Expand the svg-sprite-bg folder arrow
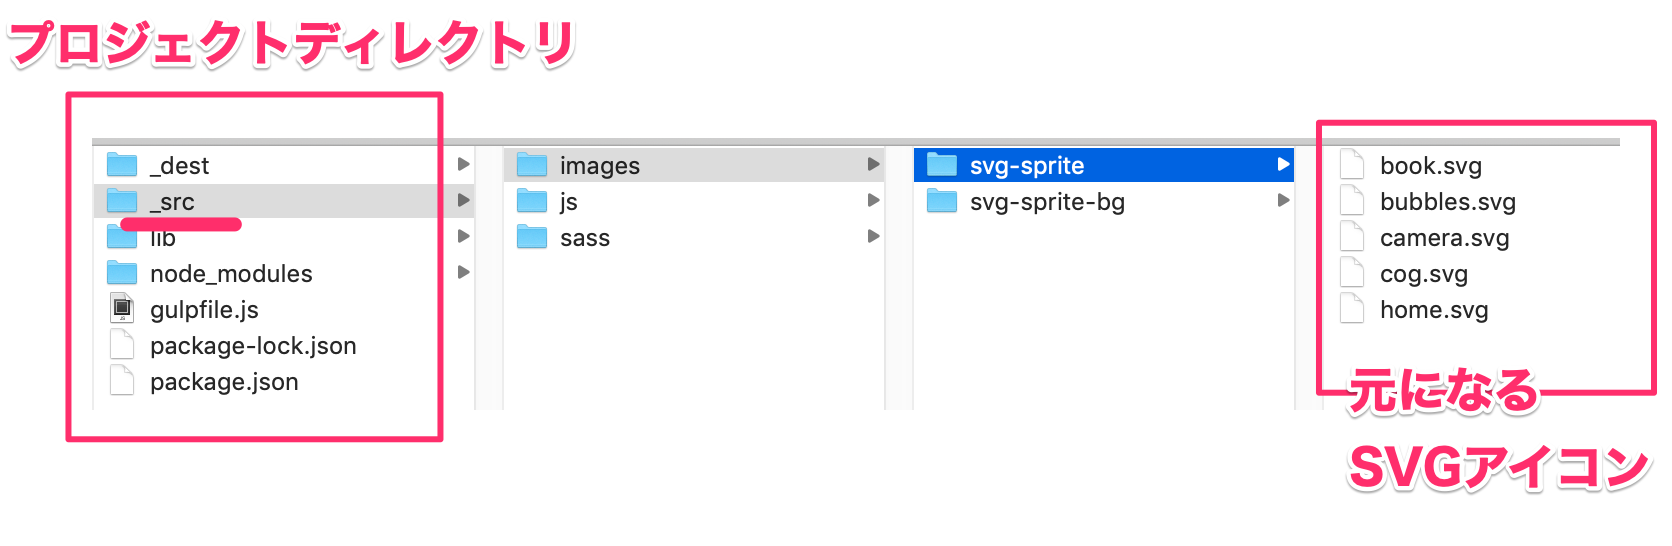The image size is (1672, 546). click(x=1283, y=200)
